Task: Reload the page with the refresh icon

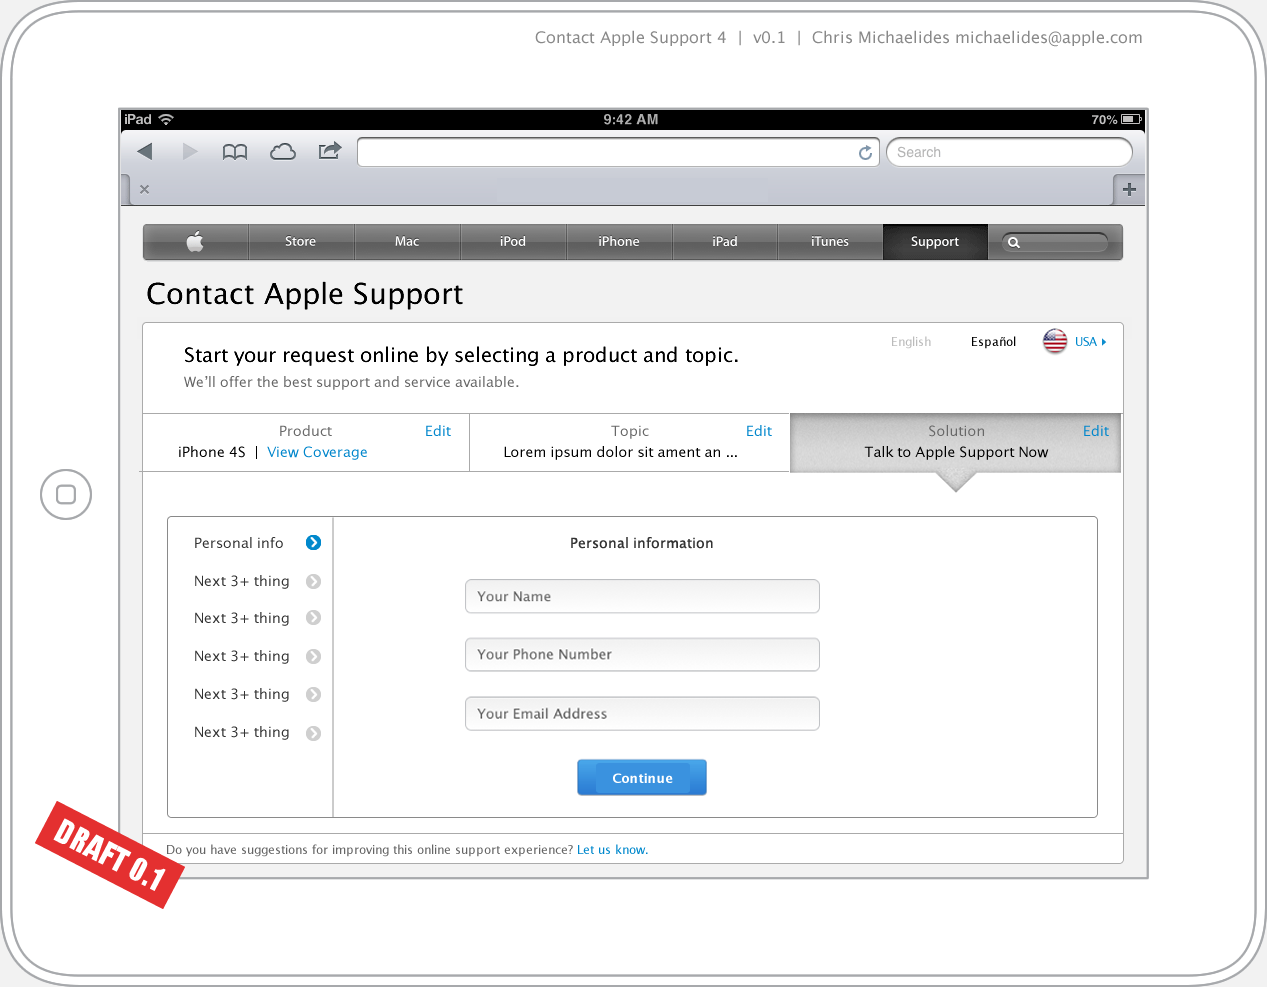Action: coord(865,153)
